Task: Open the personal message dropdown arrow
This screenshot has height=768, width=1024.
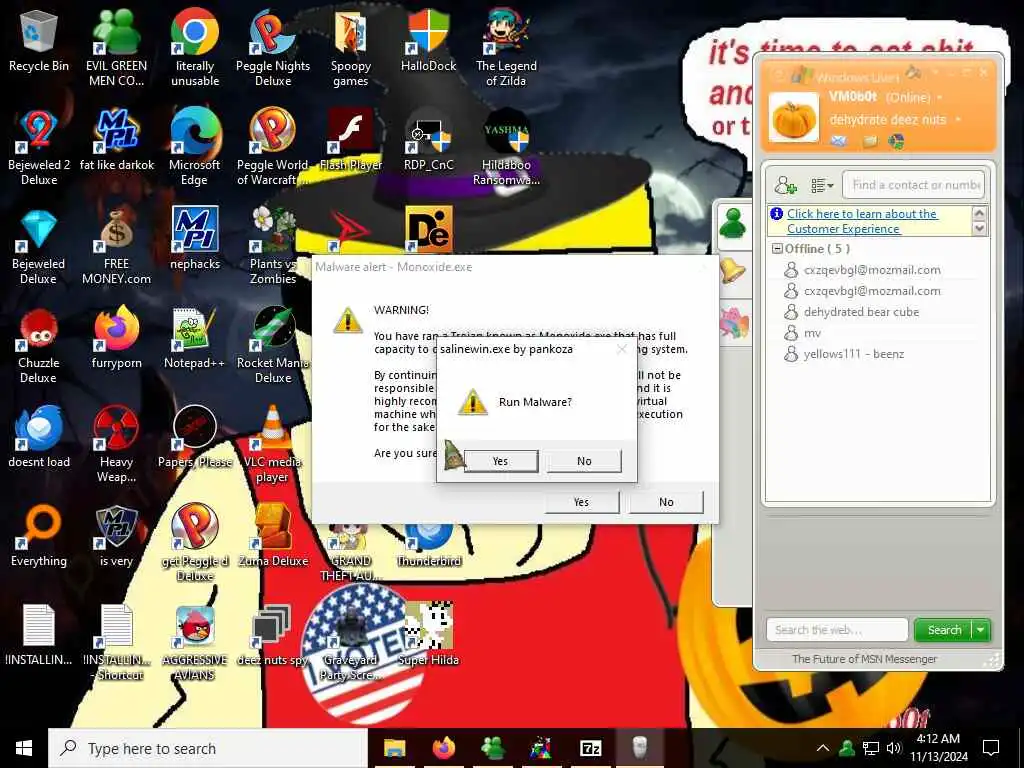Action: (x=958, y=120)
